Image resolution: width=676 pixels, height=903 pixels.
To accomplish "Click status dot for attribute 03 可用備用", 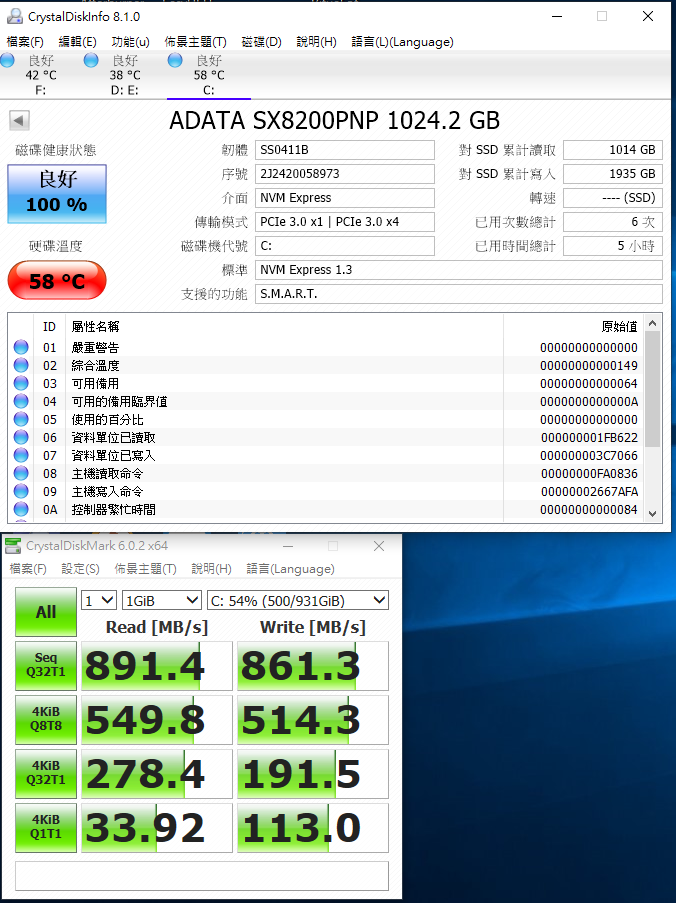I will [21, 383].
